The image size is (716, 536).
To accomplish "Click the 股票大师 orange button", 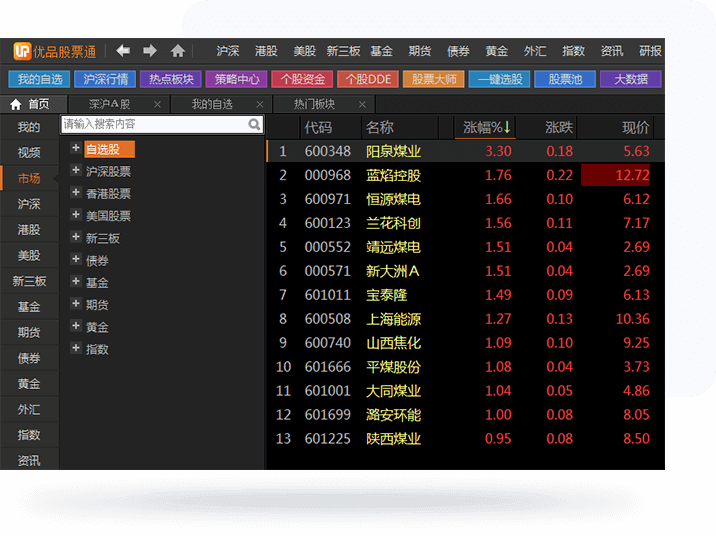I will [434, 79].
